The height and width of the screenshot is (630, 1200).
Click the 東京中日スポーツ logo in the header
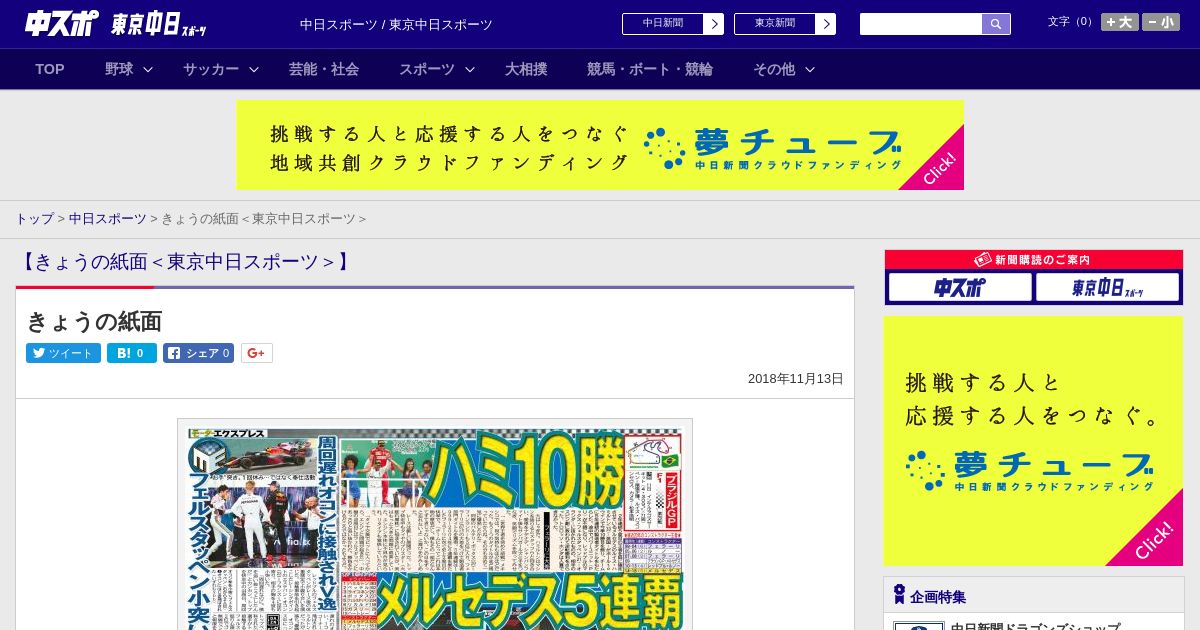pos(159,25)
